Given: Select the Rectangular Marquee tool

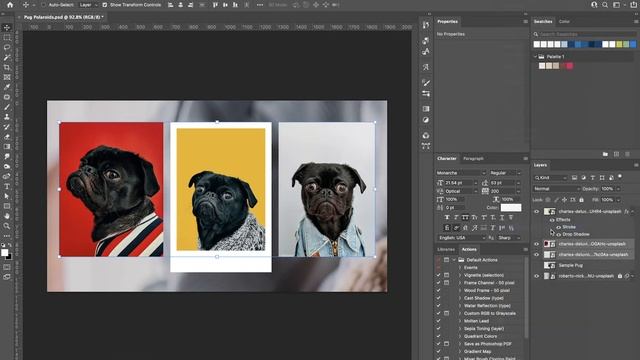Looking at the screenshot, I should point(7,38).
